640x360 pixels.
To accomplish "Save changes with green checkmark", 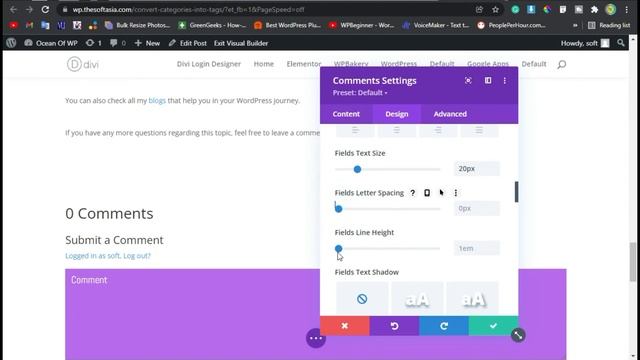I will click(493, 326).
